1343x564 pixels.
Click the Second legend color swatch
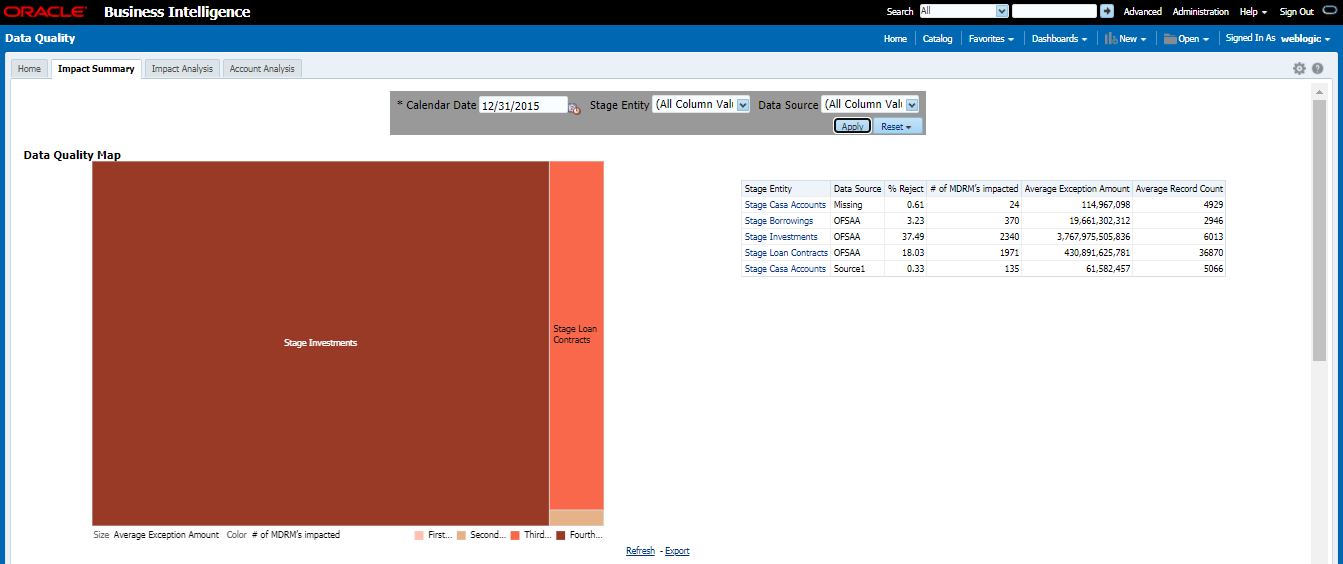tap(462, 536)
